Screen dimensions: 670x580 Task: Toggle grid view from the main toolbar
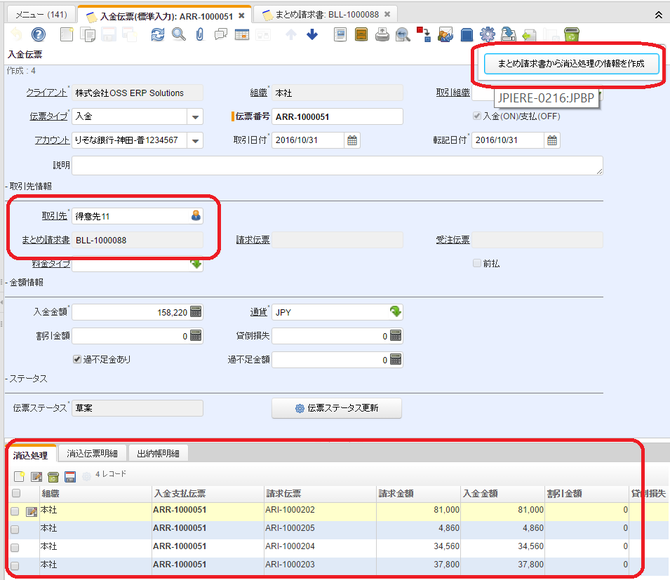coord(242,35)
